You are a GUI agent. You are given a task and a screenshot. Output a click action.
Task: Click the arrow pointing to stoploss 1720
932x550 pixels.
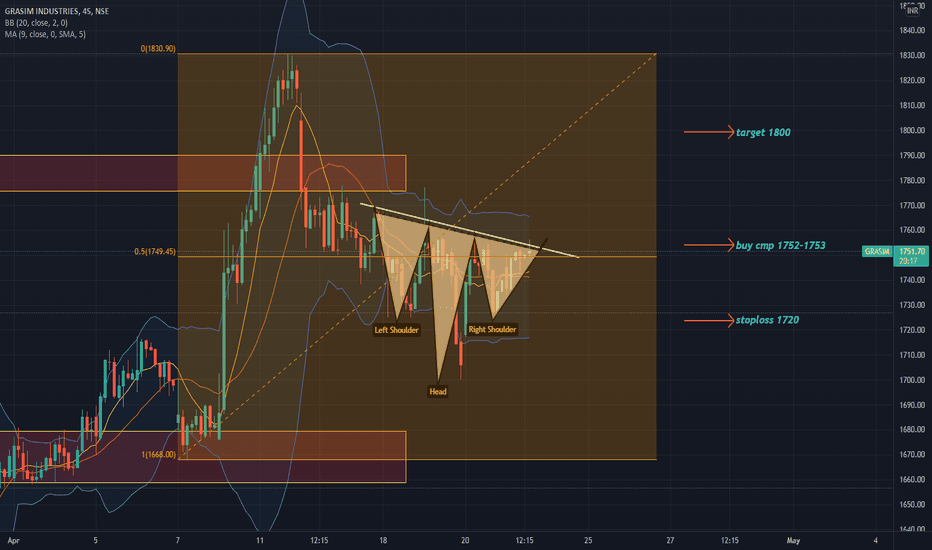(x=709, y=320)
